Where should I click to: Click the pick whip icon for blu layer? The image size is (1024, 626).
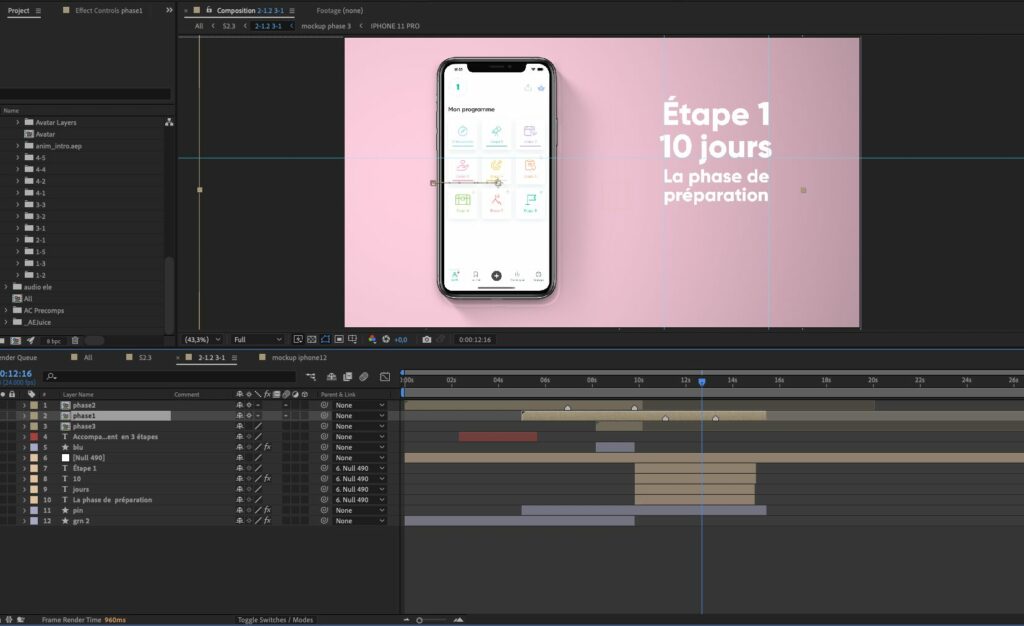(324, 447)
